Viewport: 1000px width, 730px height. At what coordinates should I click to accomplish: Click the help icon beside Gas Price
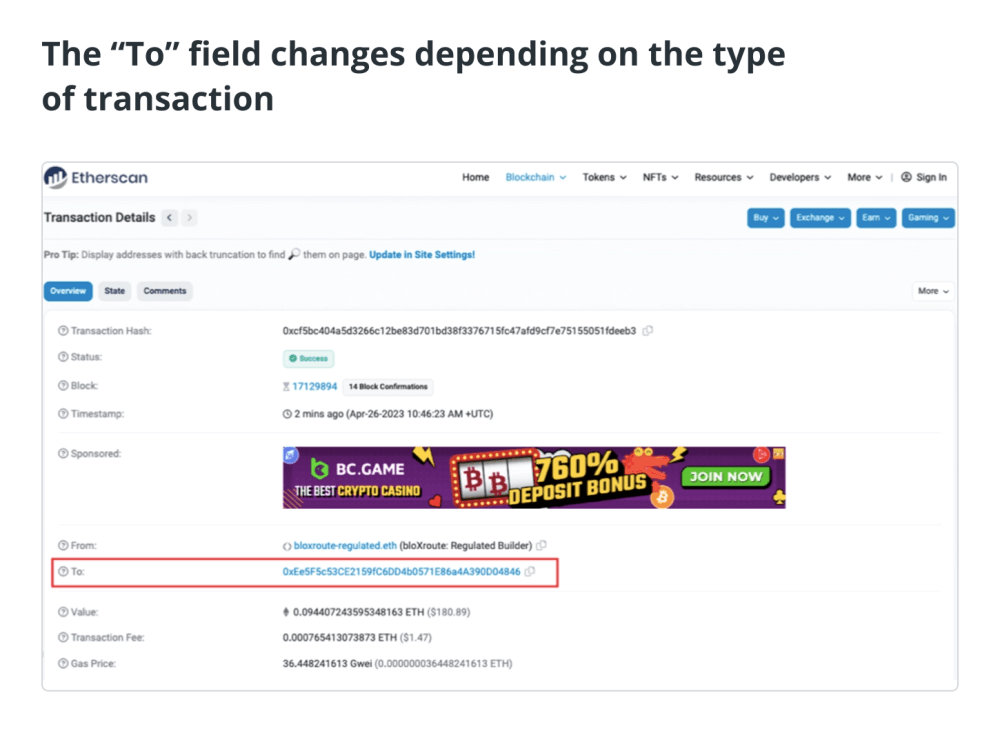pyautogui.click(x=63, y=664)
